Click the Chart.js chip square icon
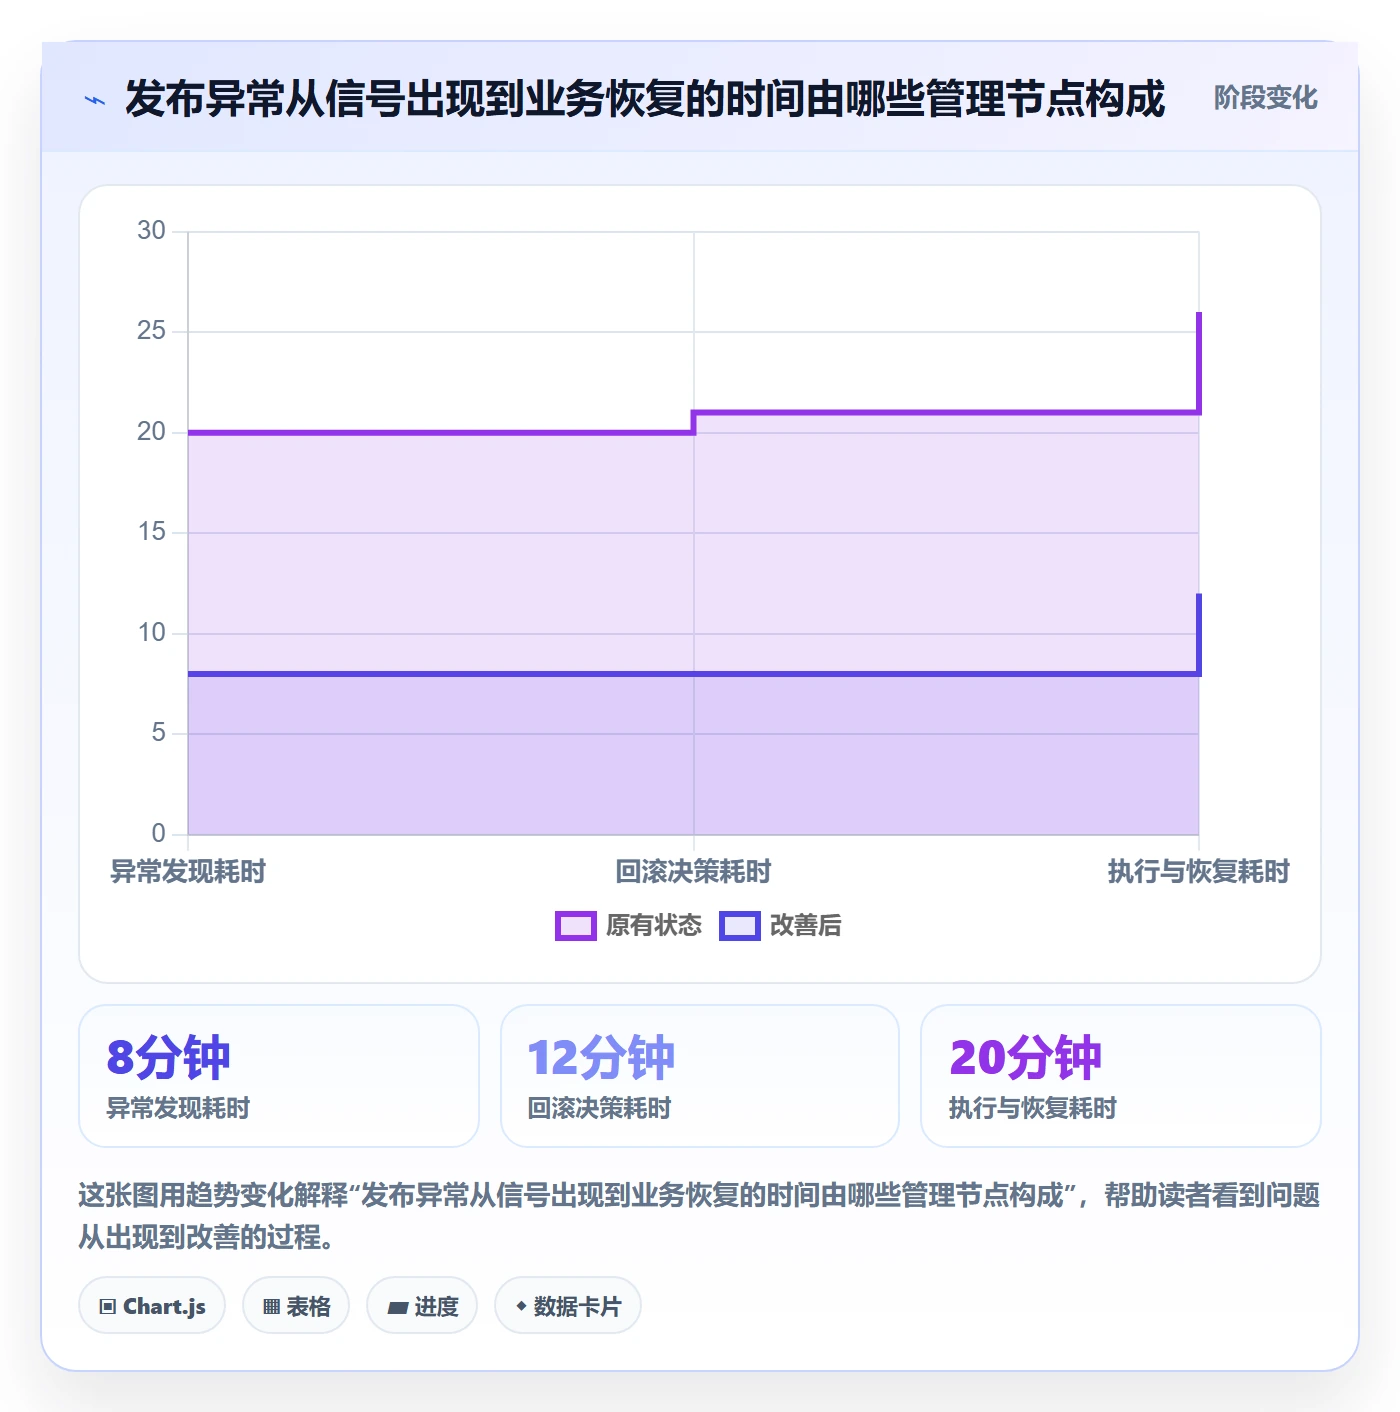1400x1412 pixels. (108, 1307)
